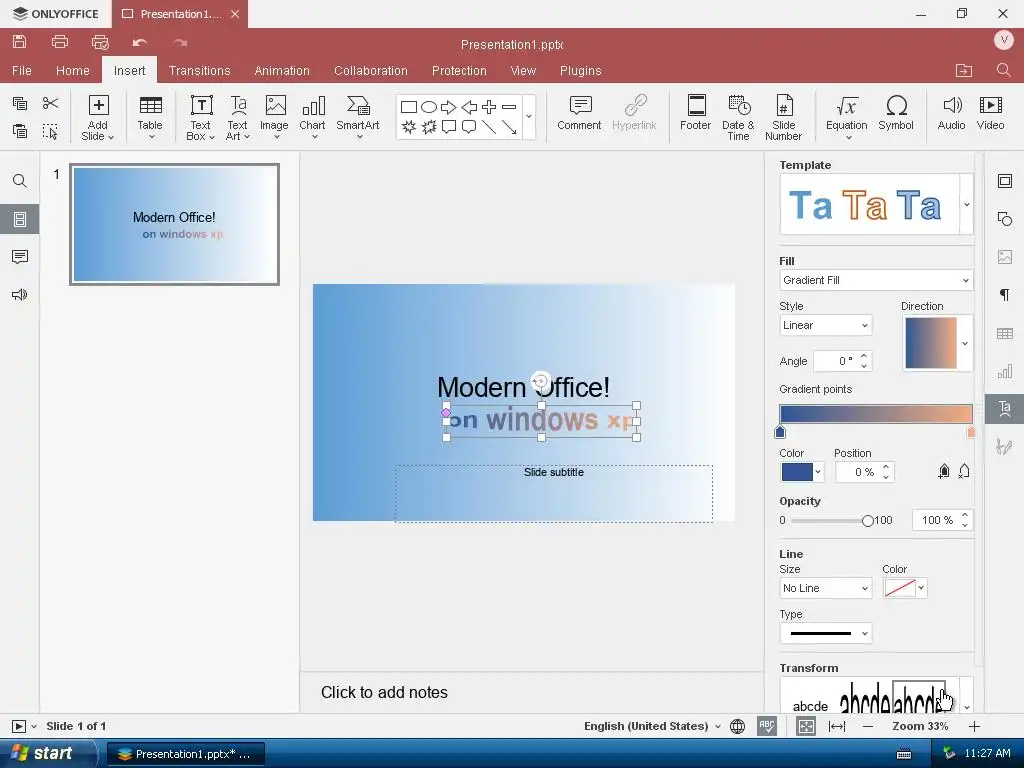The width and height of the screenshot is (1024, 768).
Task: Open Text Art tool
Action: (238, 117)
